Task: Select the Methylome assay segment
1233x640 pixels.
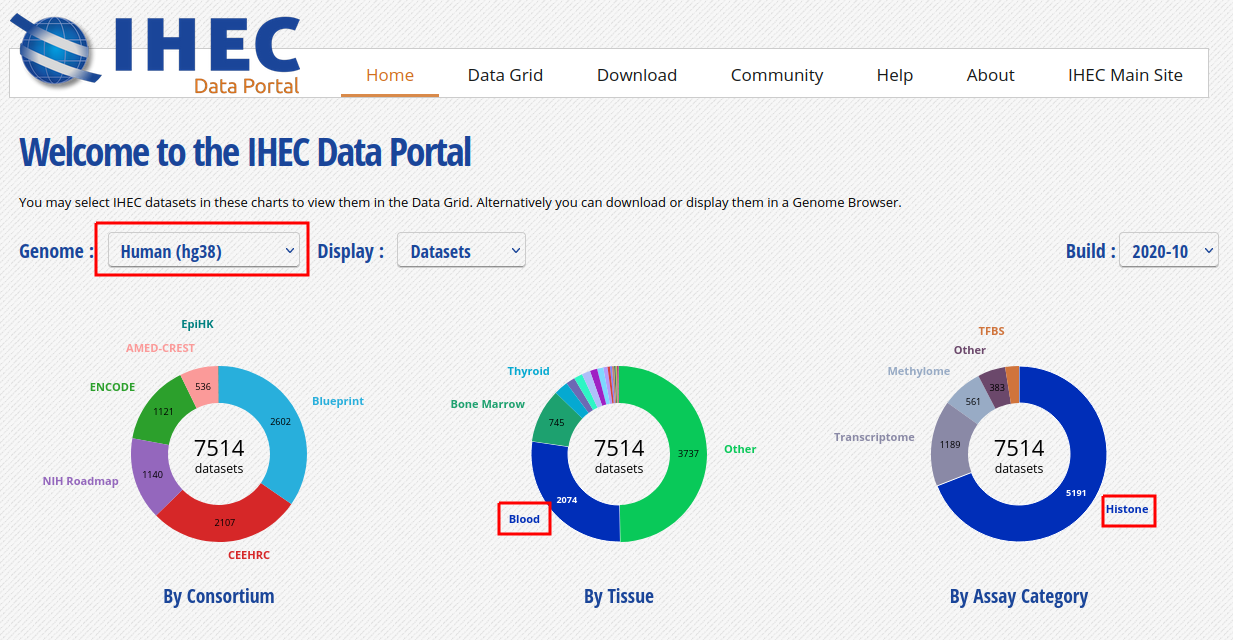Action: coord(970,400)
